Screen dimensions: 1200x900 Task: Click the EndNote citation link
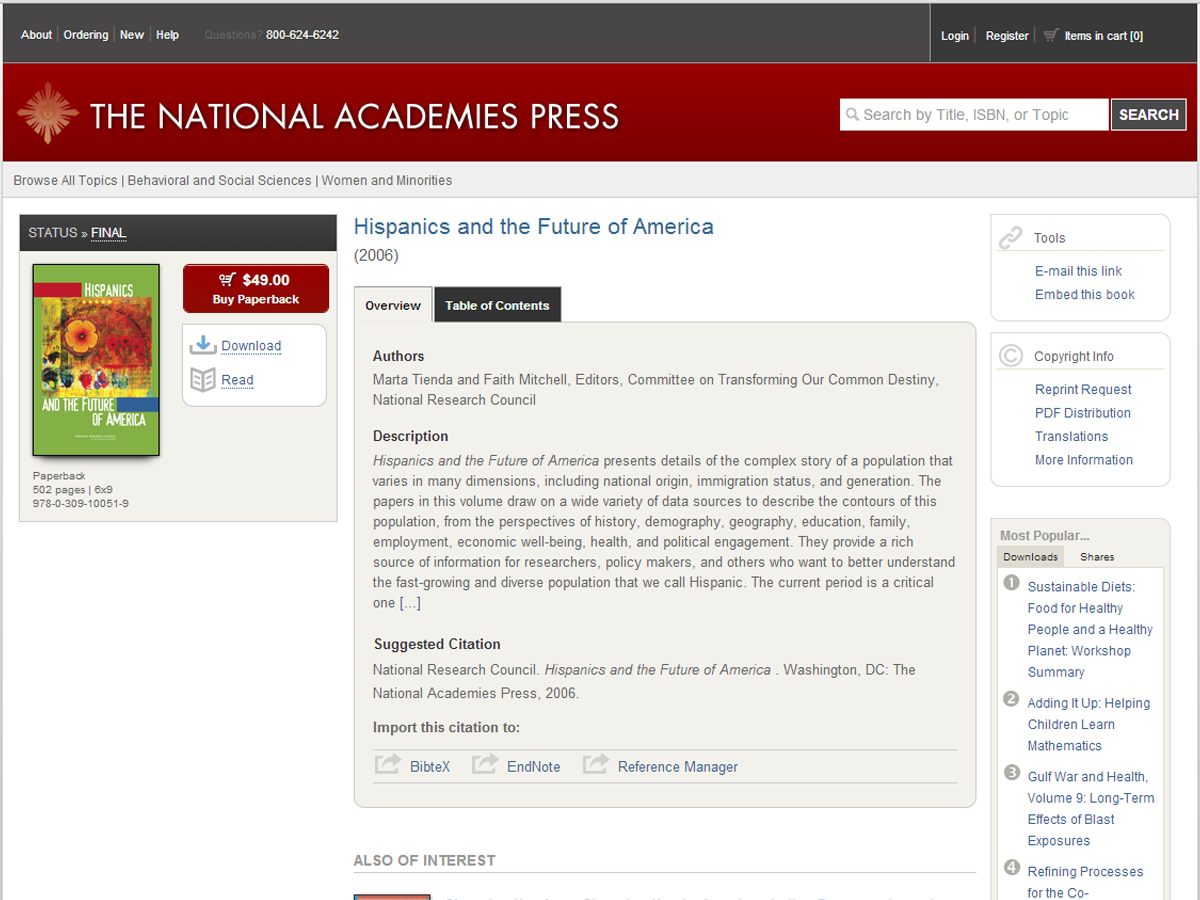coord(533,767)
